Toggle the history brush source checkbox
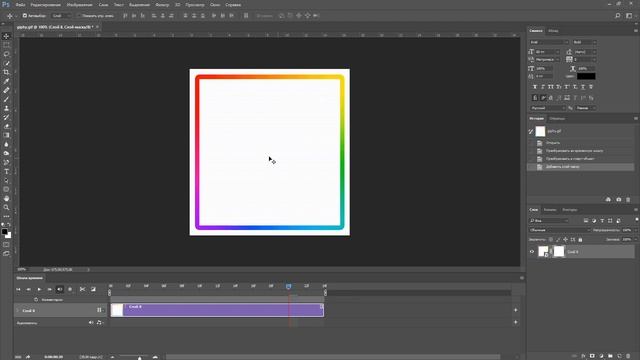Screen dimensions: 640x360 click(x=531, y=131)
